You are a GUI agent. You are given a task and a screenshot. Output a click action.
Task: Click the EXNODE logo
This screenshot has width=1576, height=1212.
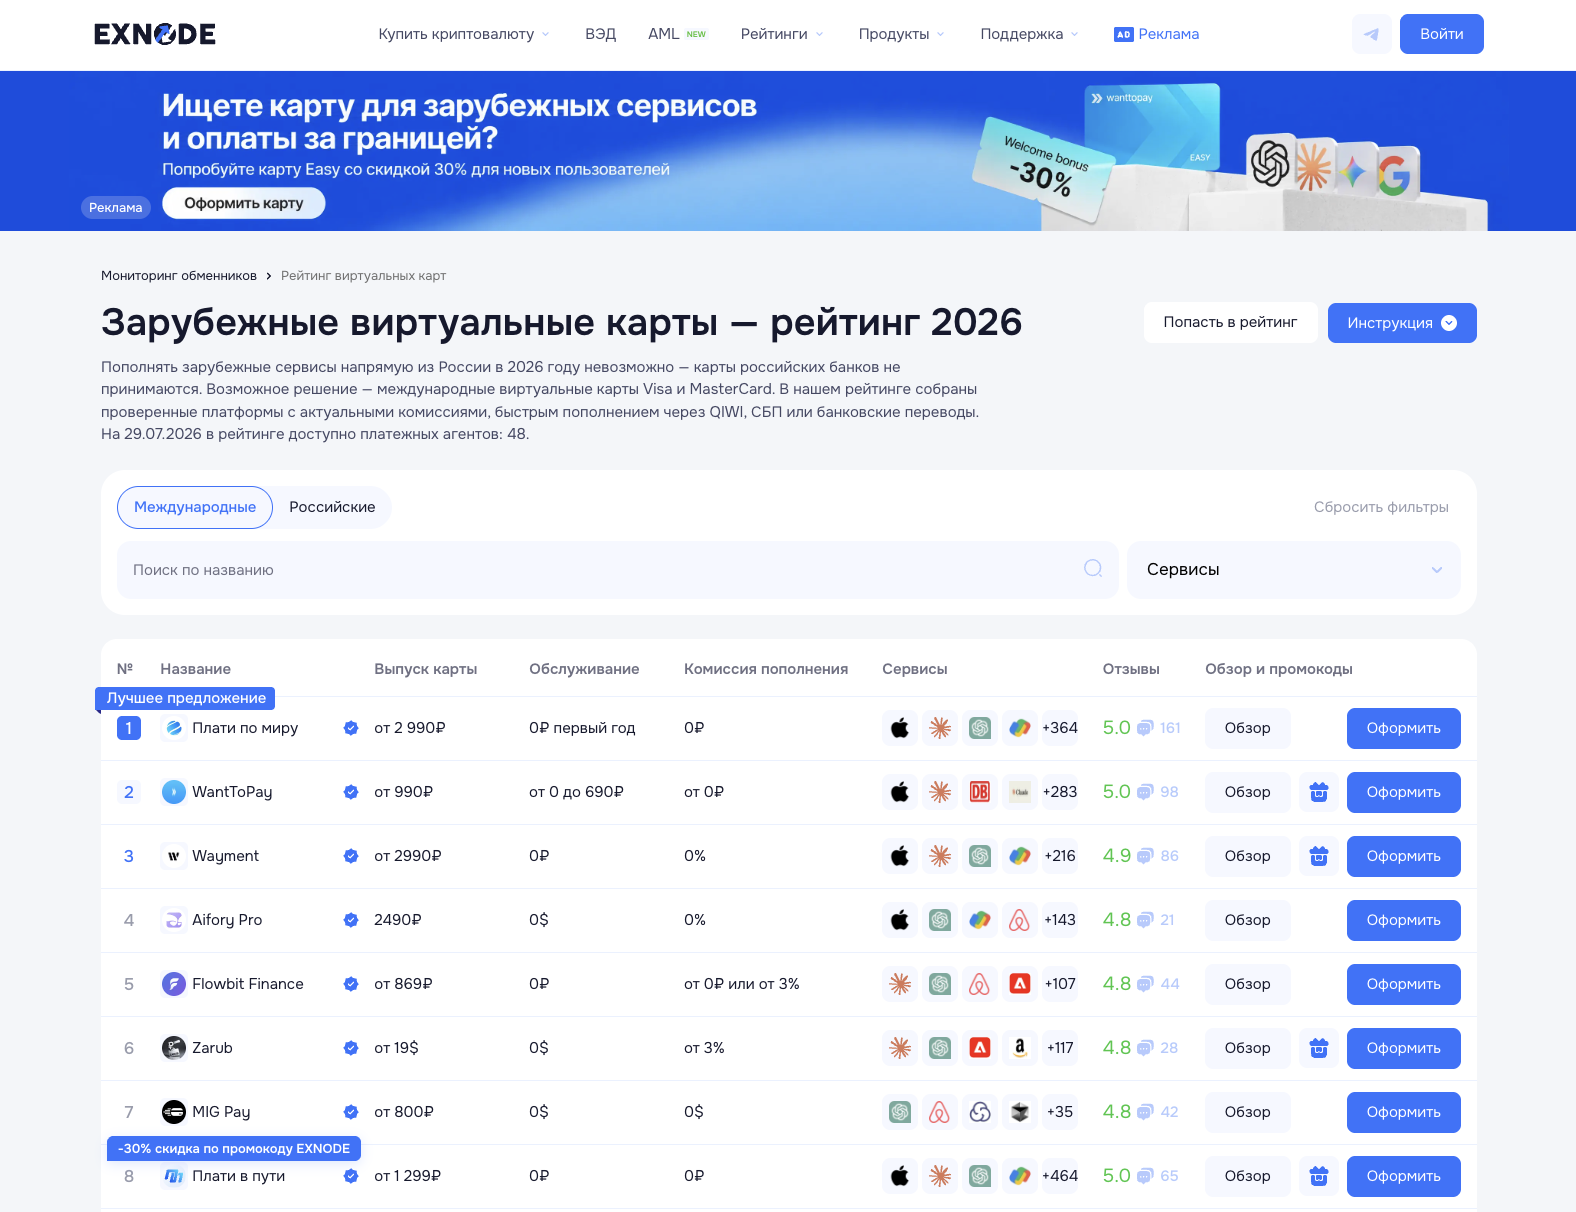pos(155,34)
